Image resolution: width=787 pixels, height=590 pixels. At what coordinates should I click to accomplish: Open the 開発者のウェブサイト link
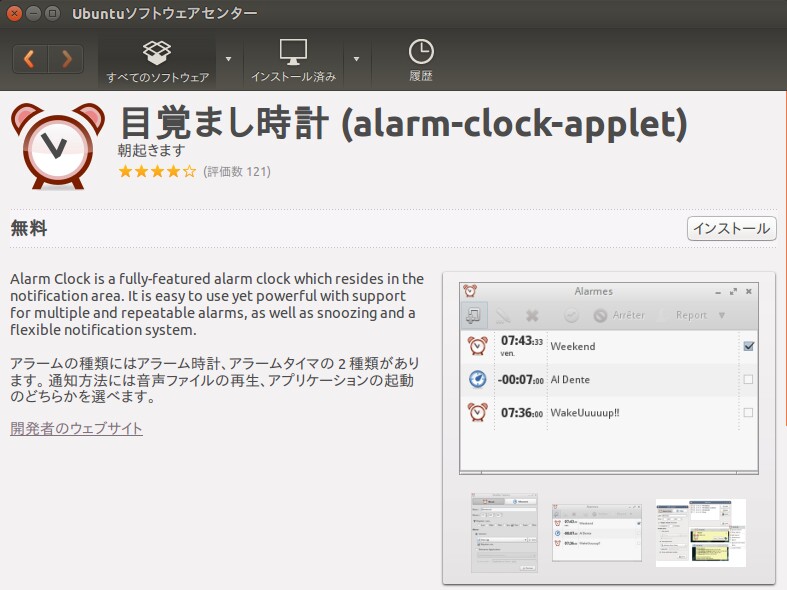(x=76, y=428)
